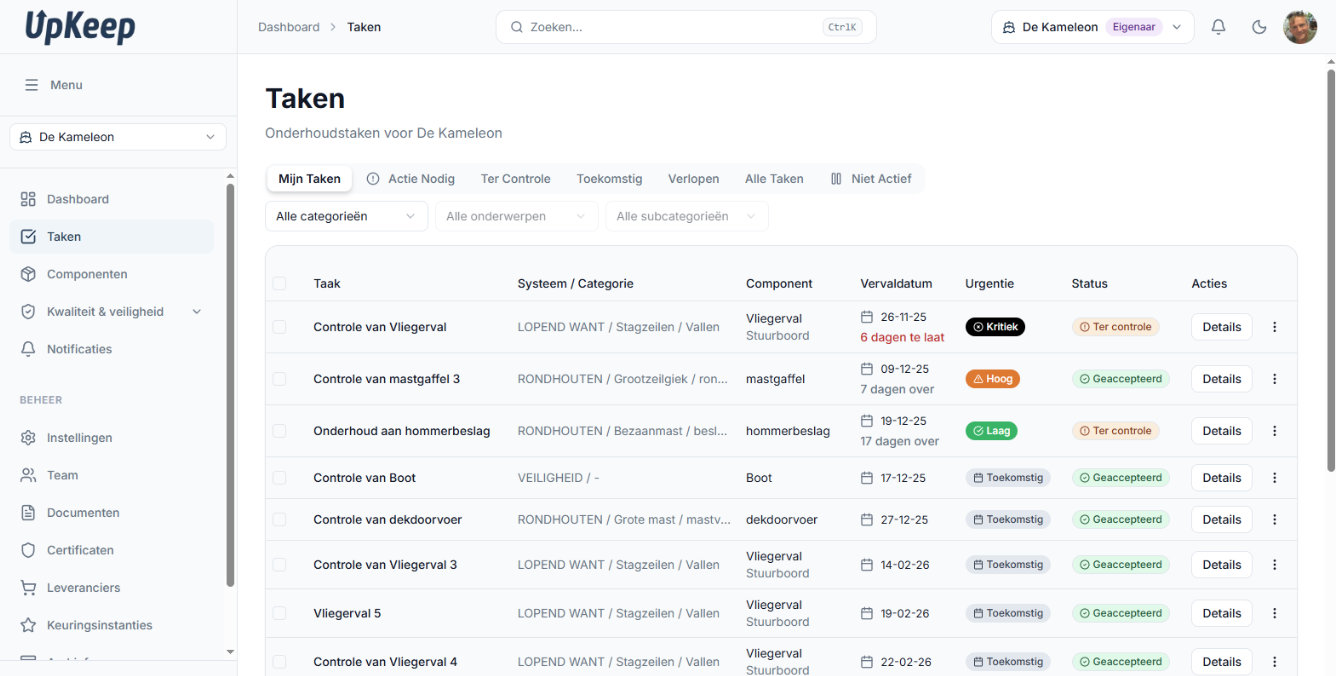
Task: Tick the checkbox next to Controle van Boot
Action: (x=280, y=478)
